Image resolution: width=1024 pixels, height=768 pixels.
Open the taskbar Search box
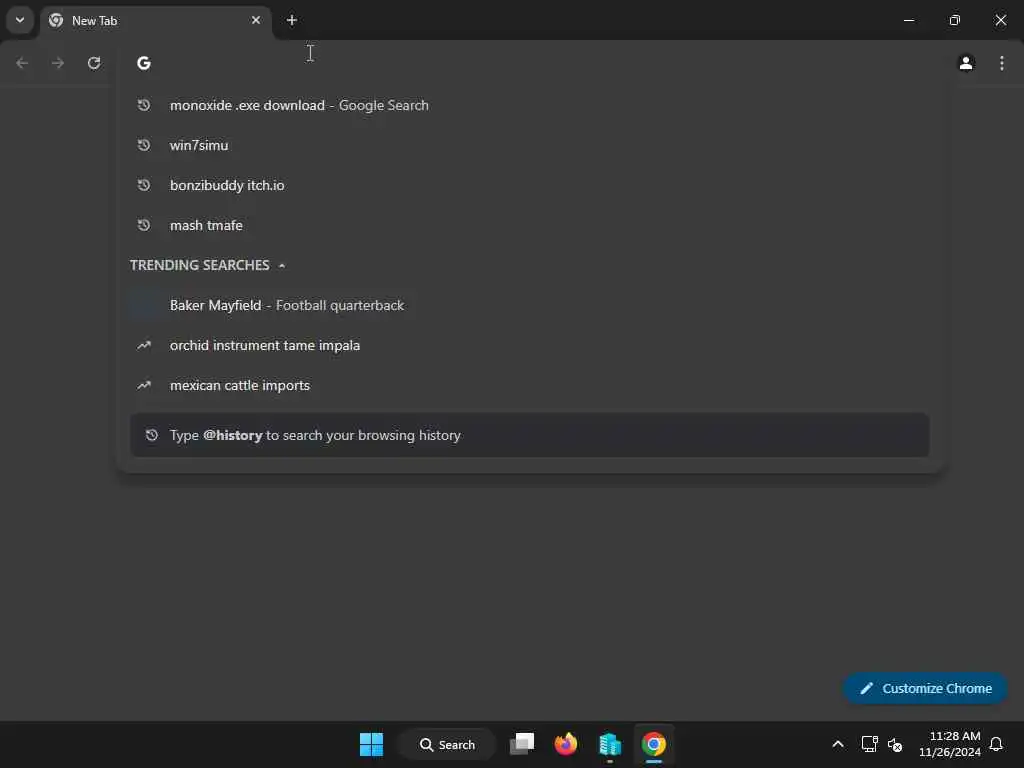point(447,744)
